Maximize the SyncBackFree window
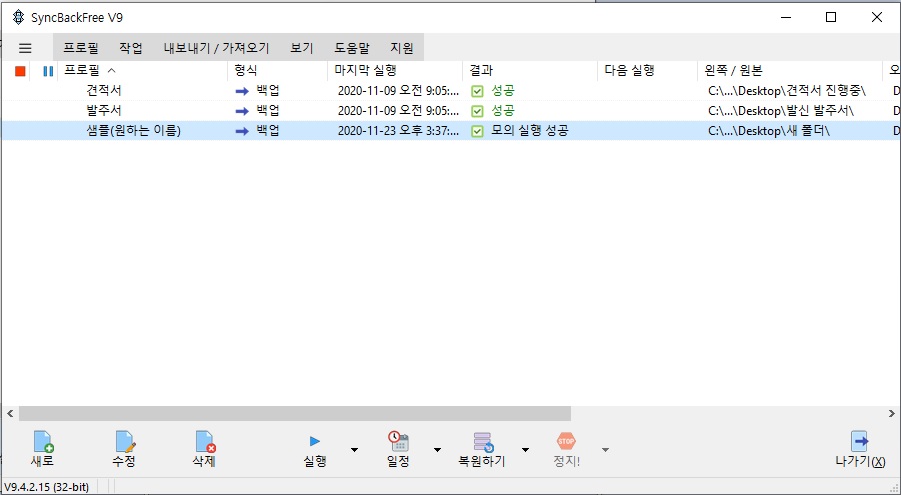This screenshot has height=495, width=901. click(831, 17)
